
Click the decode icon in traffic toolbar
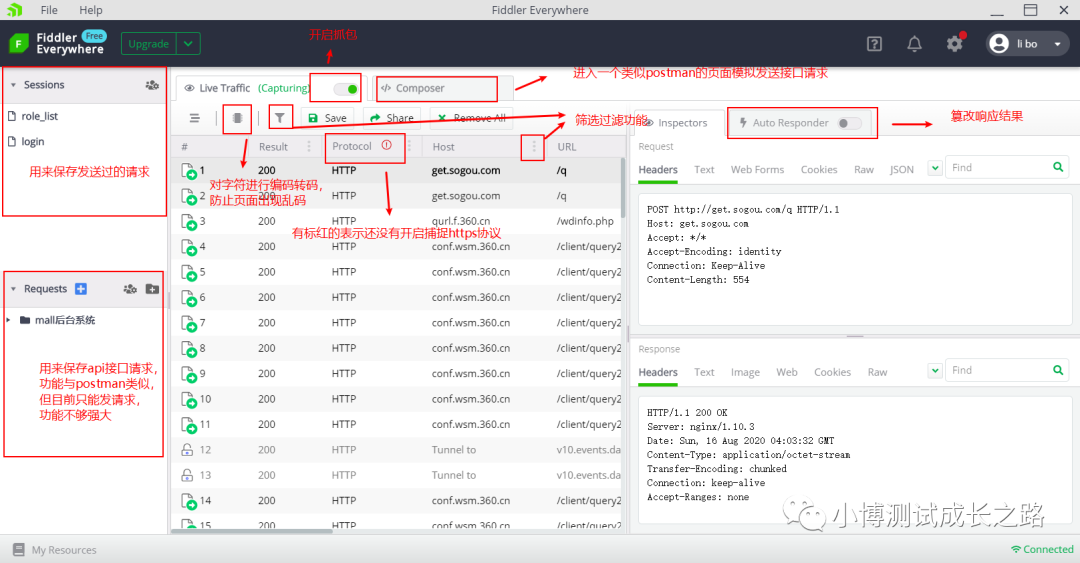pos(237,118)
